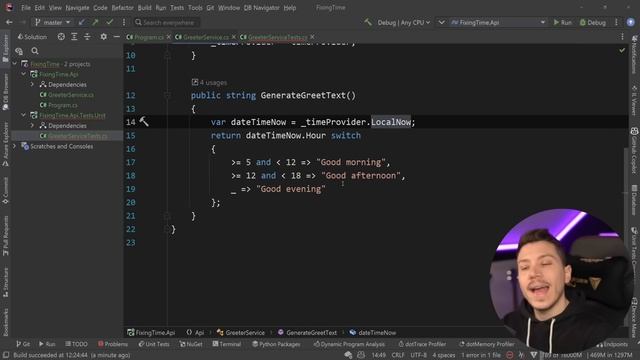Open the master branch dropdown

click(52, 22)
